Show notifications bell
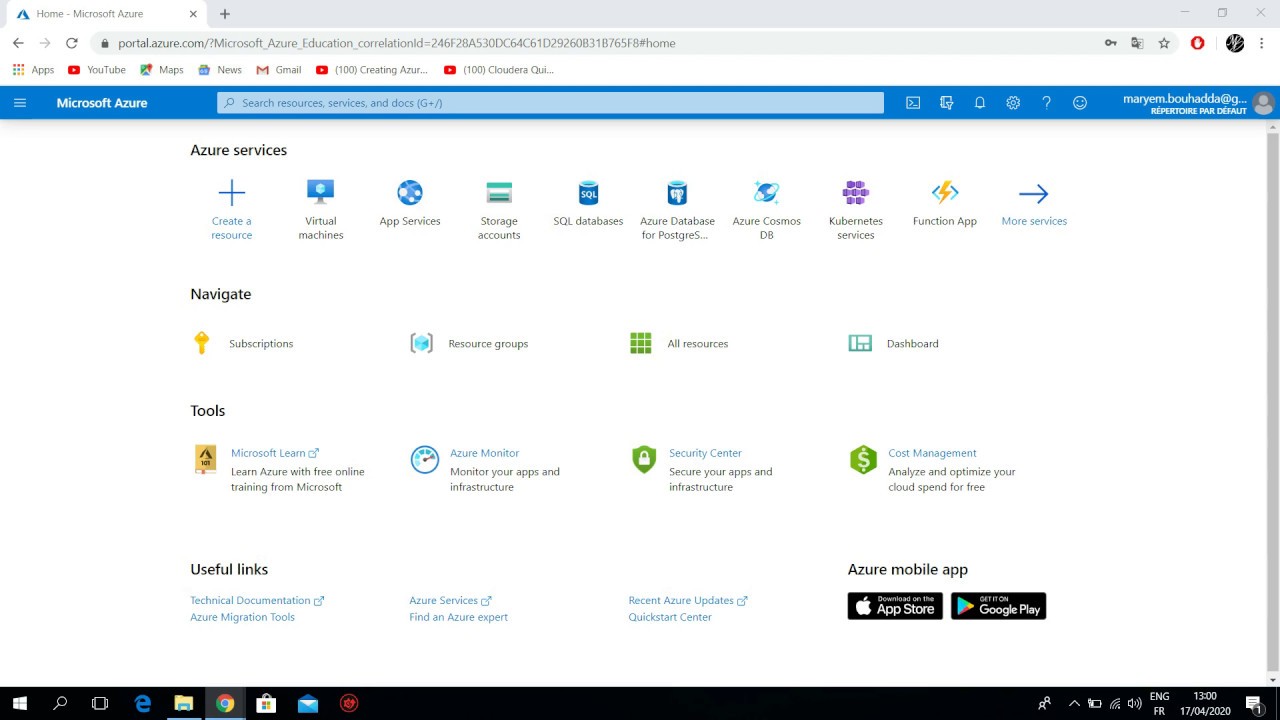 pyautogui.click(x=980, y=103)
